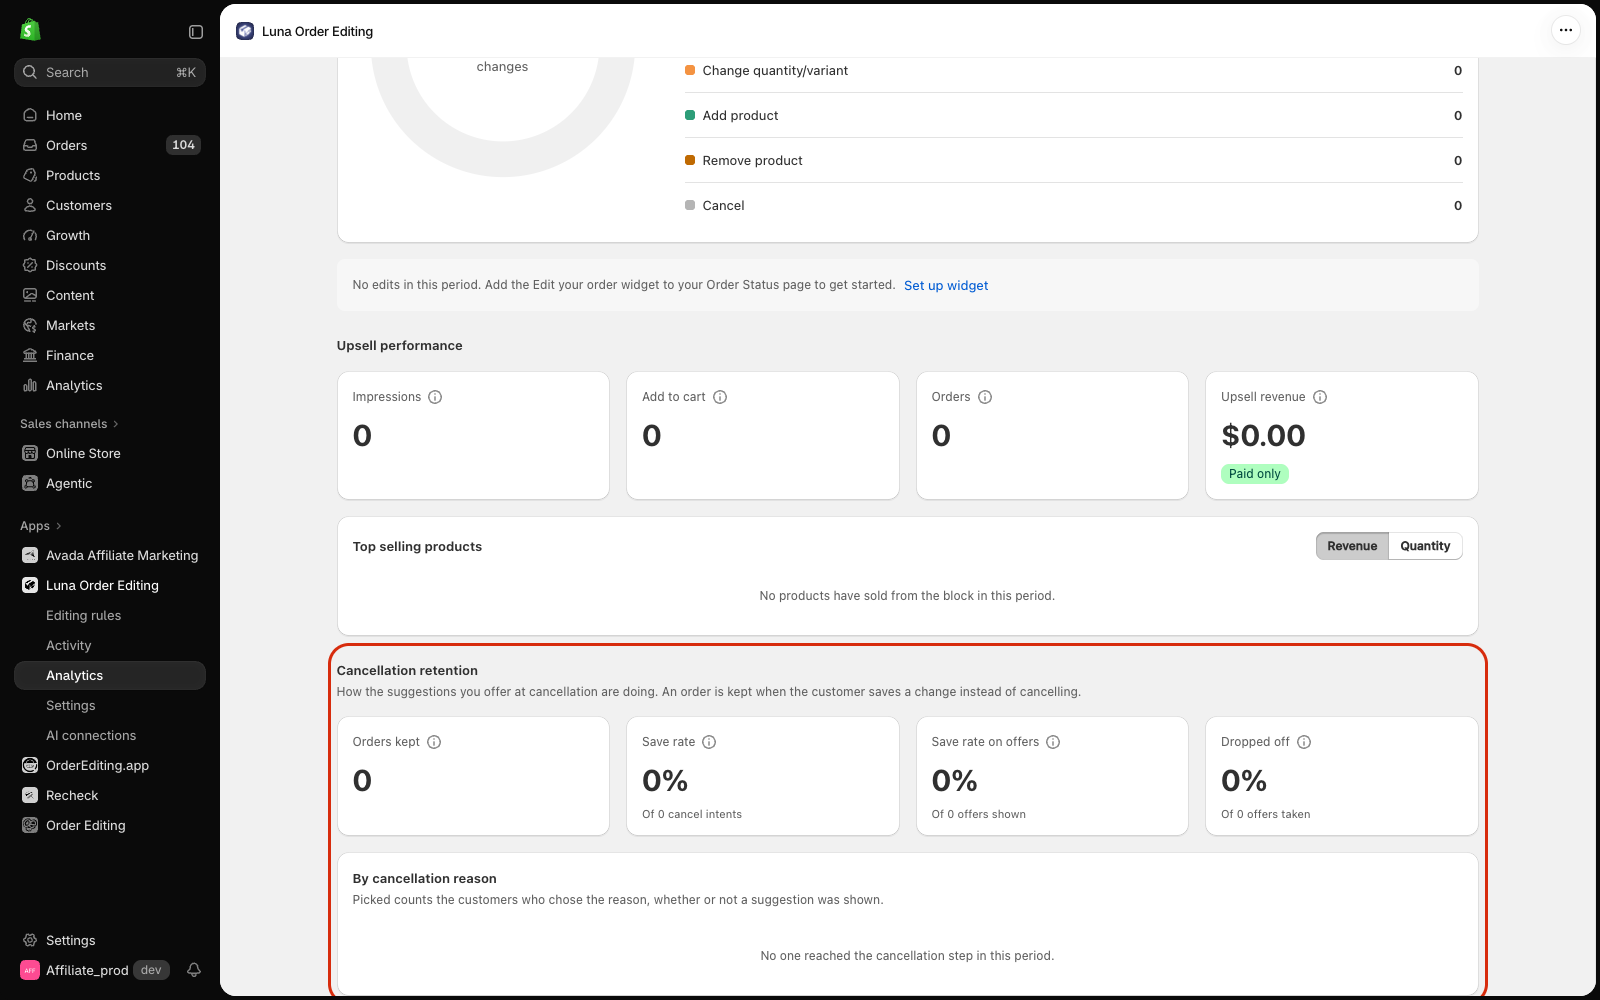Show the info tooltip for Orders kept
The height and width of the screenshot is (1000, 1600).
(x=434, y=742)
